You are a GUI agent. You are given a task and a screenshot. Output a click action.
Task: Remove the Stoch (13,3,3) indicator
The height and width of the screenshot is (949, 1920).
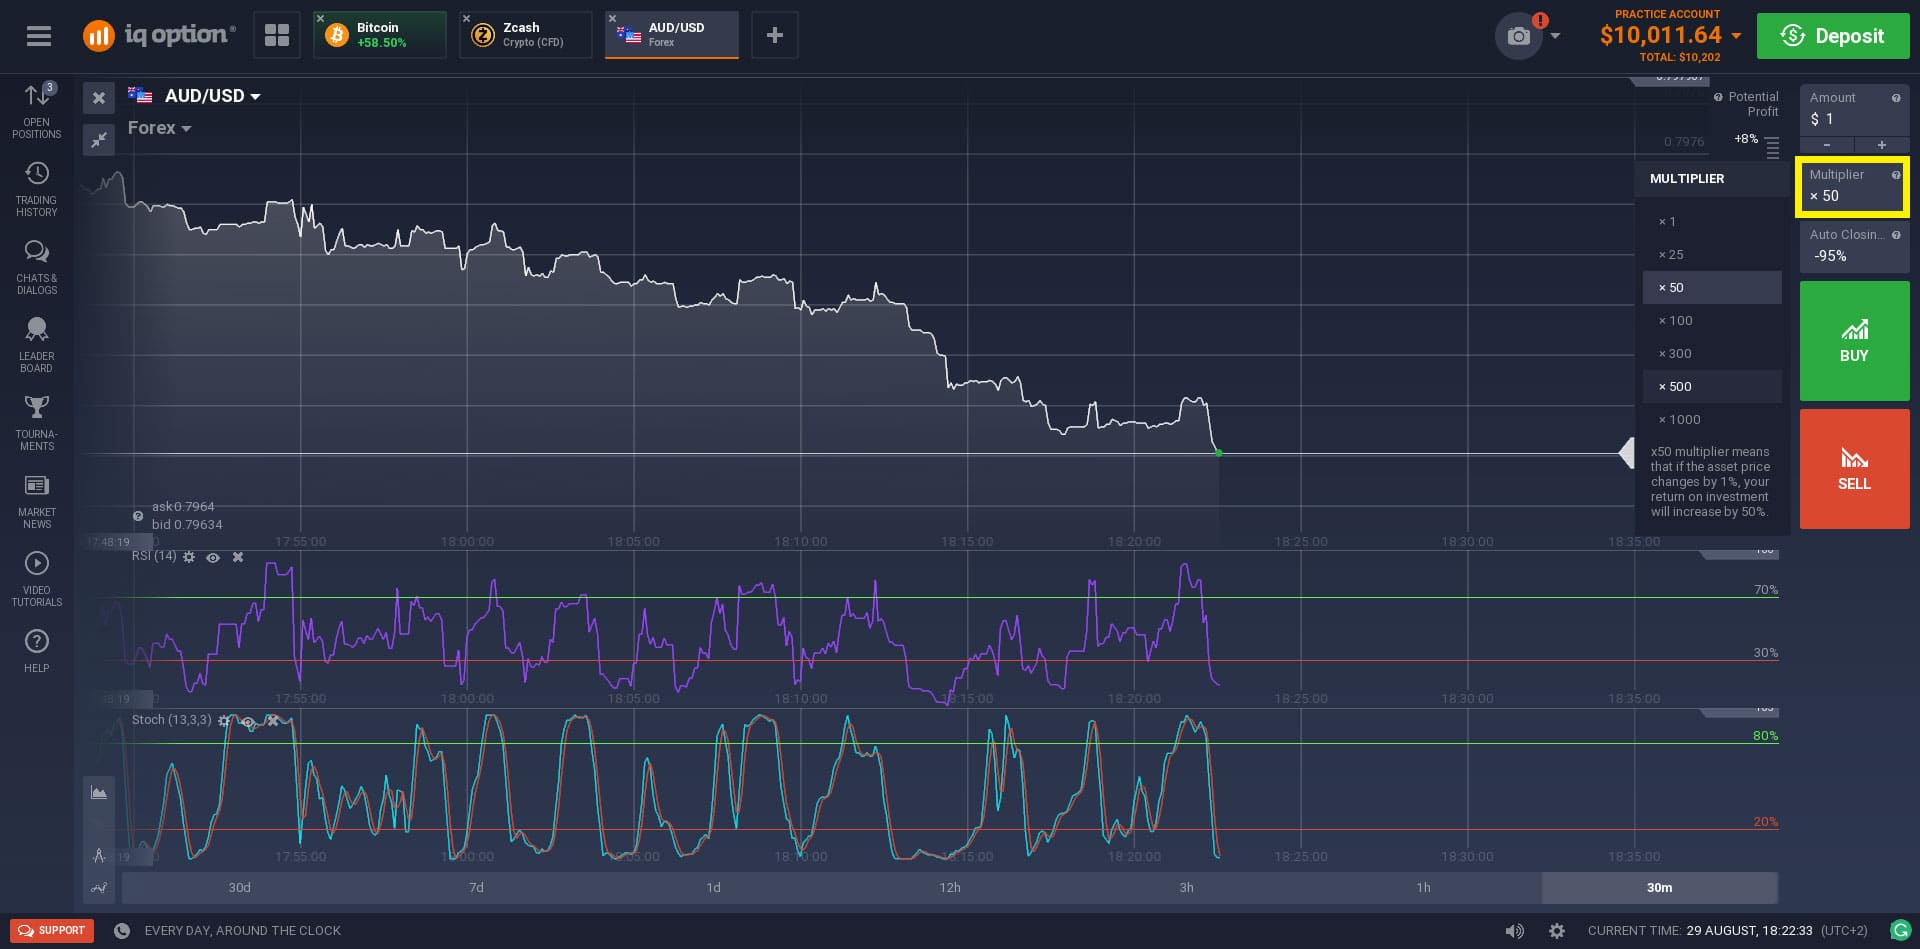tap(272, 720)
